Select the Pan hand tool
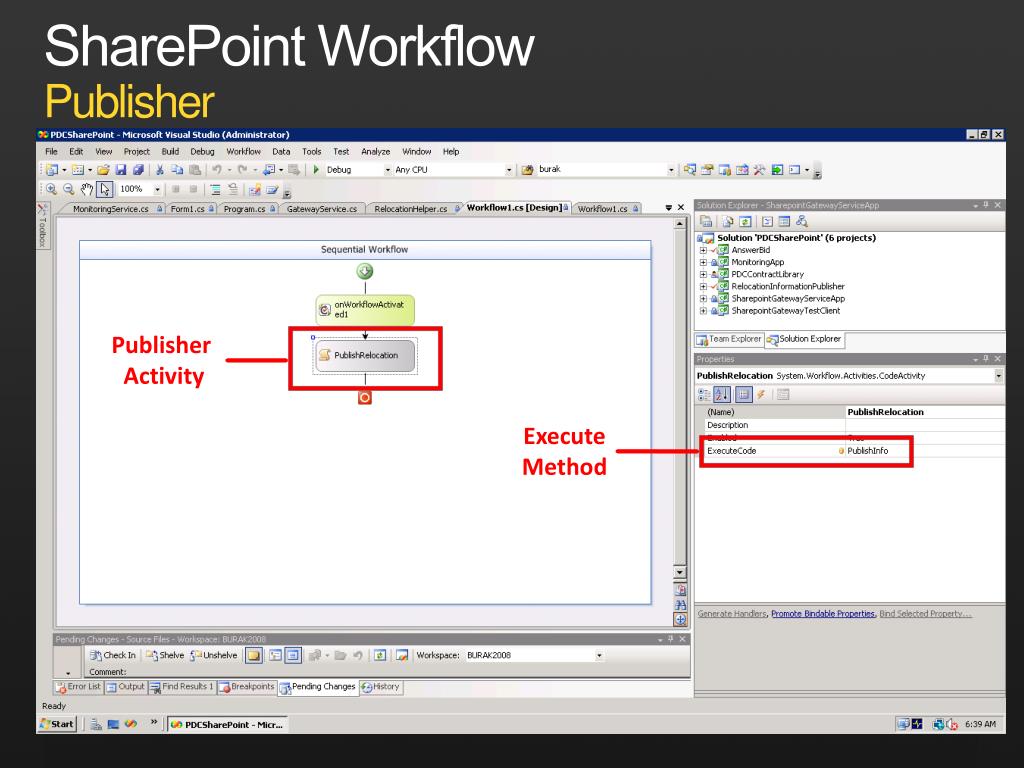This screenshot has height=768, width=1024. point(87,189)
